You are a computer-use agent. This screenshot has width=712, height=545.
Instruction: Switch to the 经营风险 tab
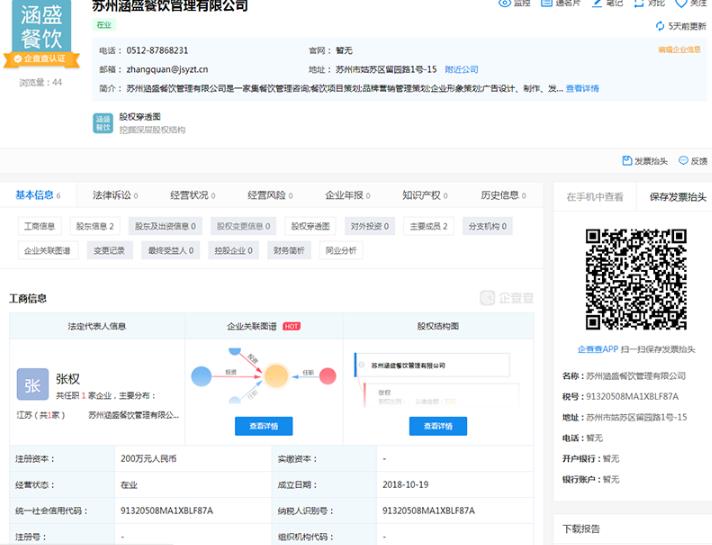click(x=270, y=195)
